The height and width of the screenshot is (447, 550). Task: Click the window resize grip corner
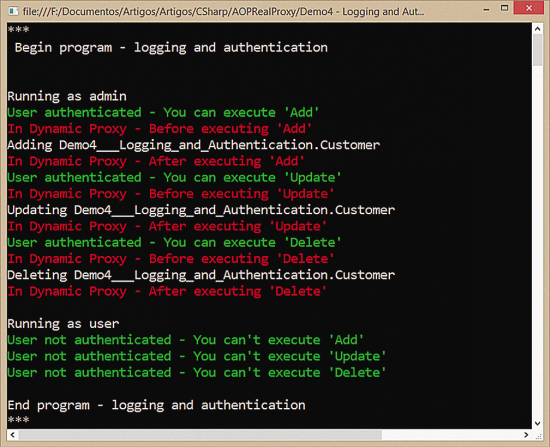(538, 435)
